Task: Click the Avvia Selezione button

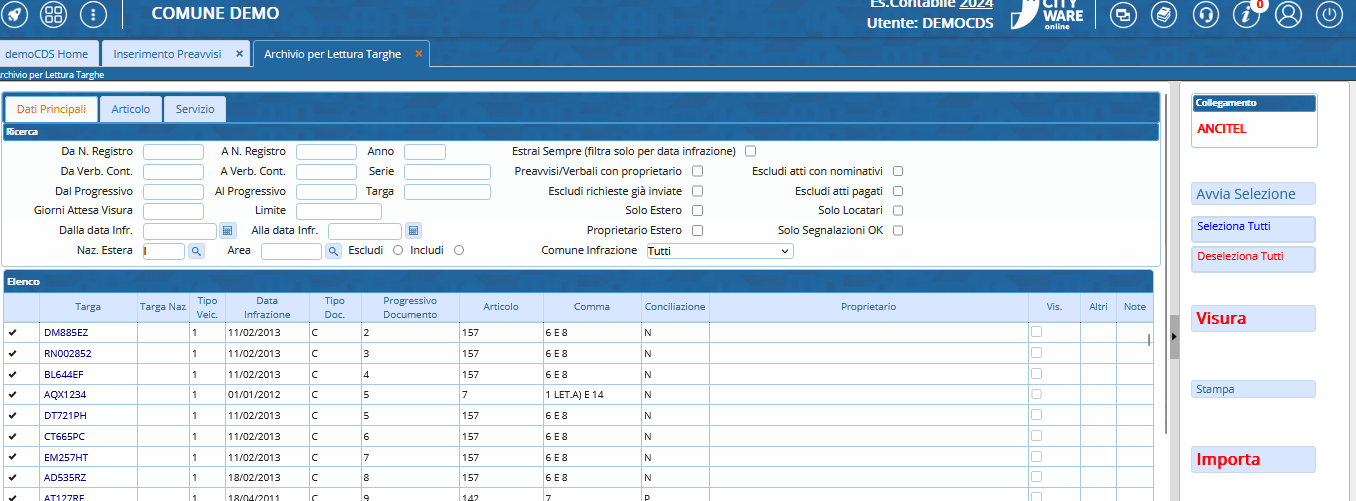Action: tap(1254, 194)
